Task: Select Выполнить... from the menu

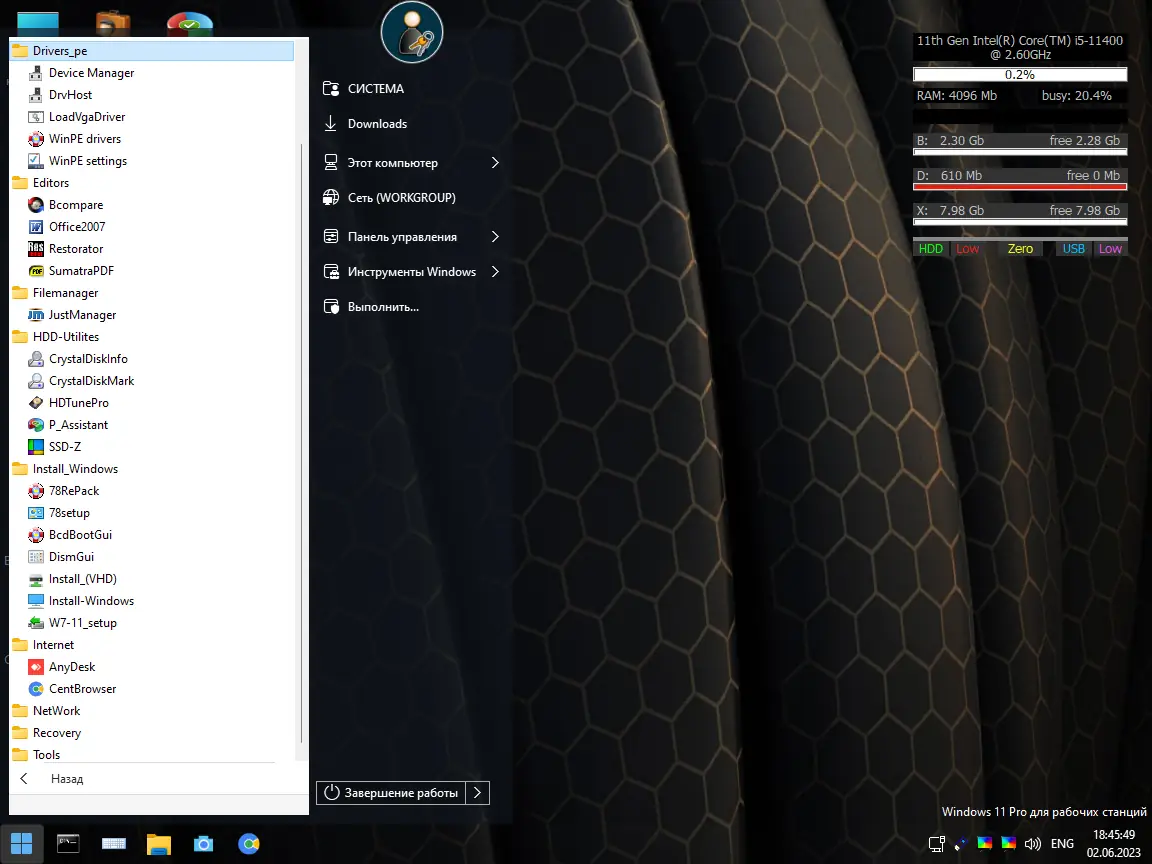Action: [384, 306]
